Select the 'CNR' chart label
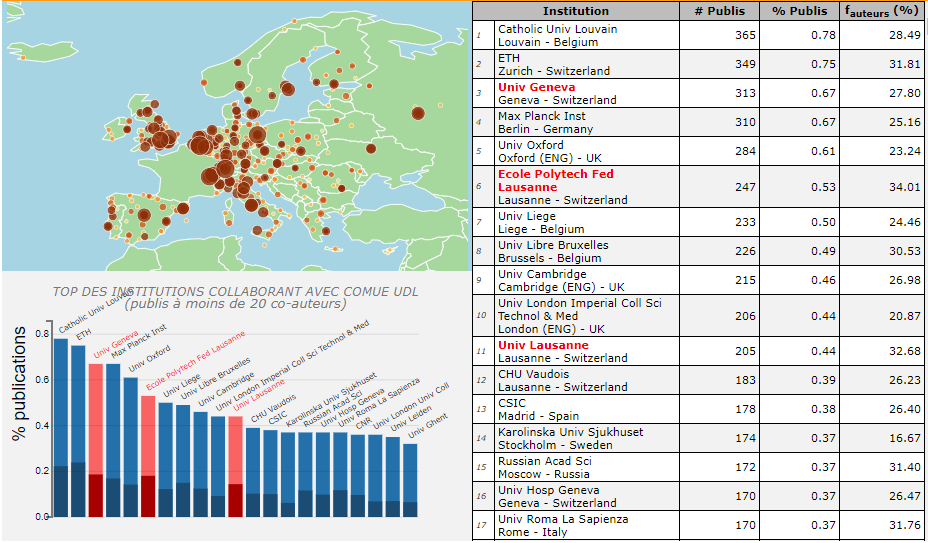Image resolution: width=928 pixels, height=543 pixels. tap(363, 425)
